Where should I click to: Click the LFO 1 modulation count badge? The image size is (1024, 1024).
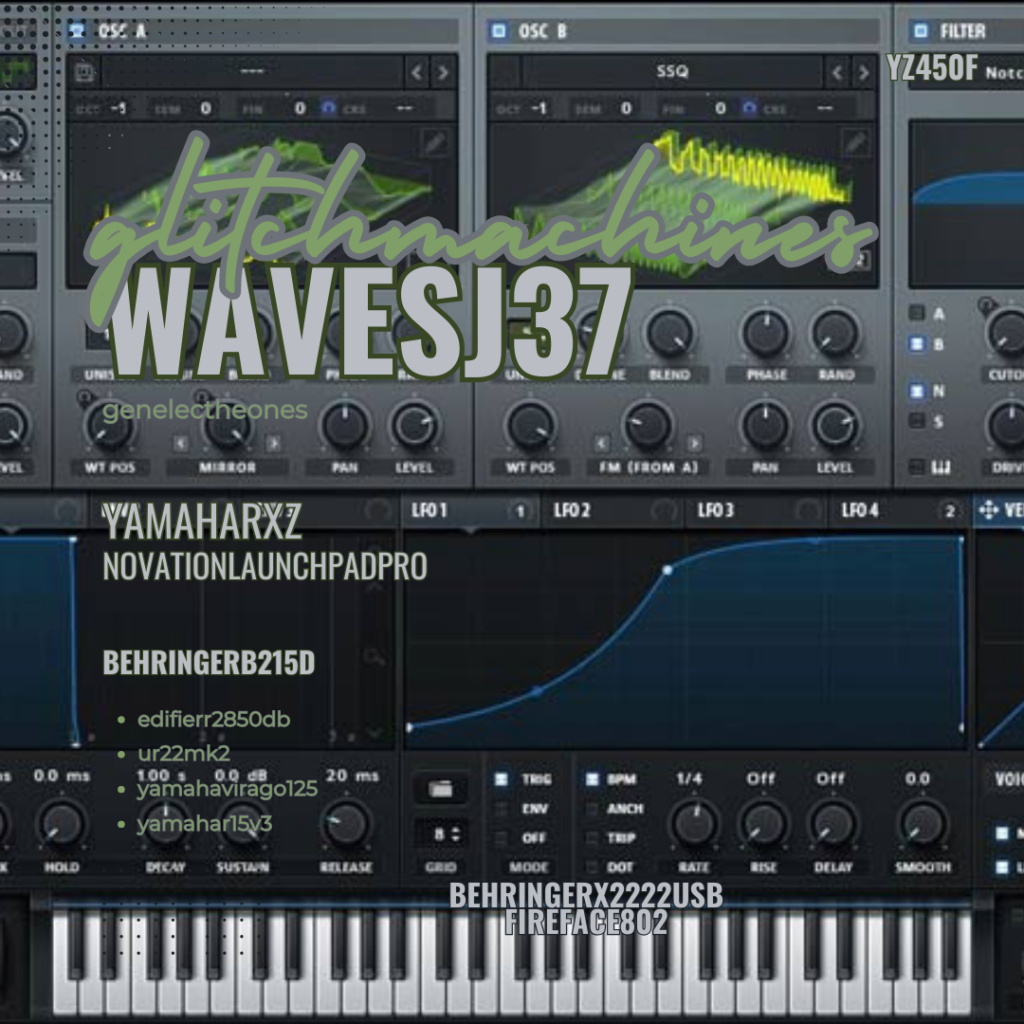pyautogui.click(x=520, y=511)
